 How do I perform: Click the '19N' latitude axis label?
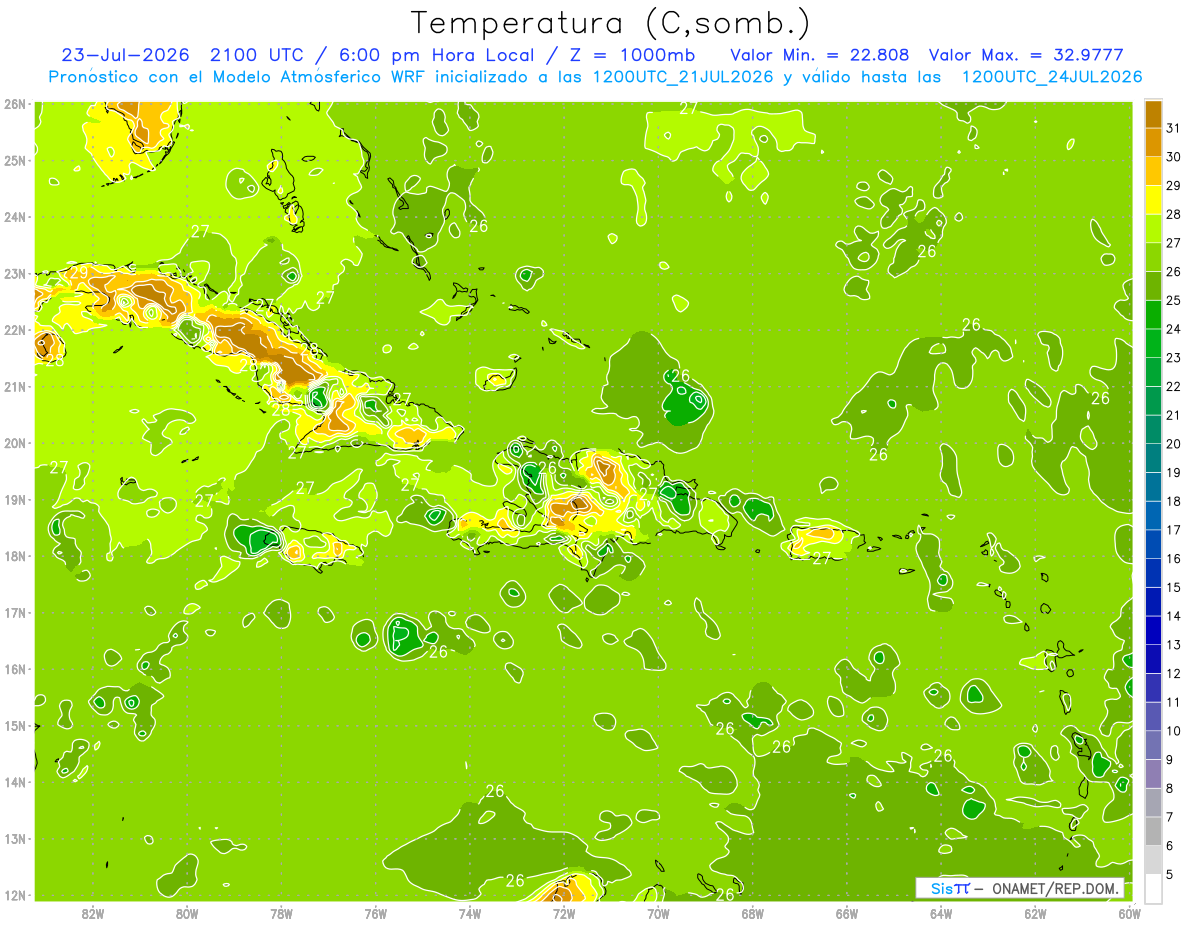click(14, 499)
